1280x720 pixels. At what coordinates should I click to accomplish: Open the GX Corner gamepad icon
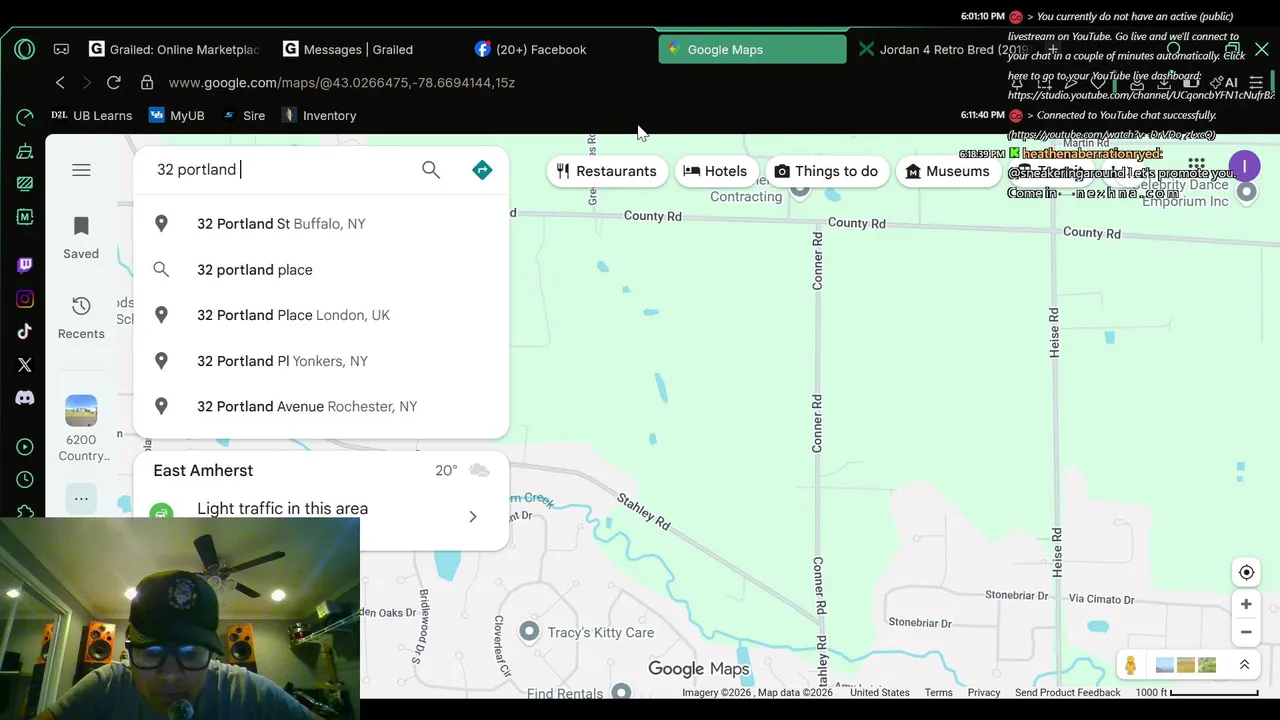tap(61, 49)
